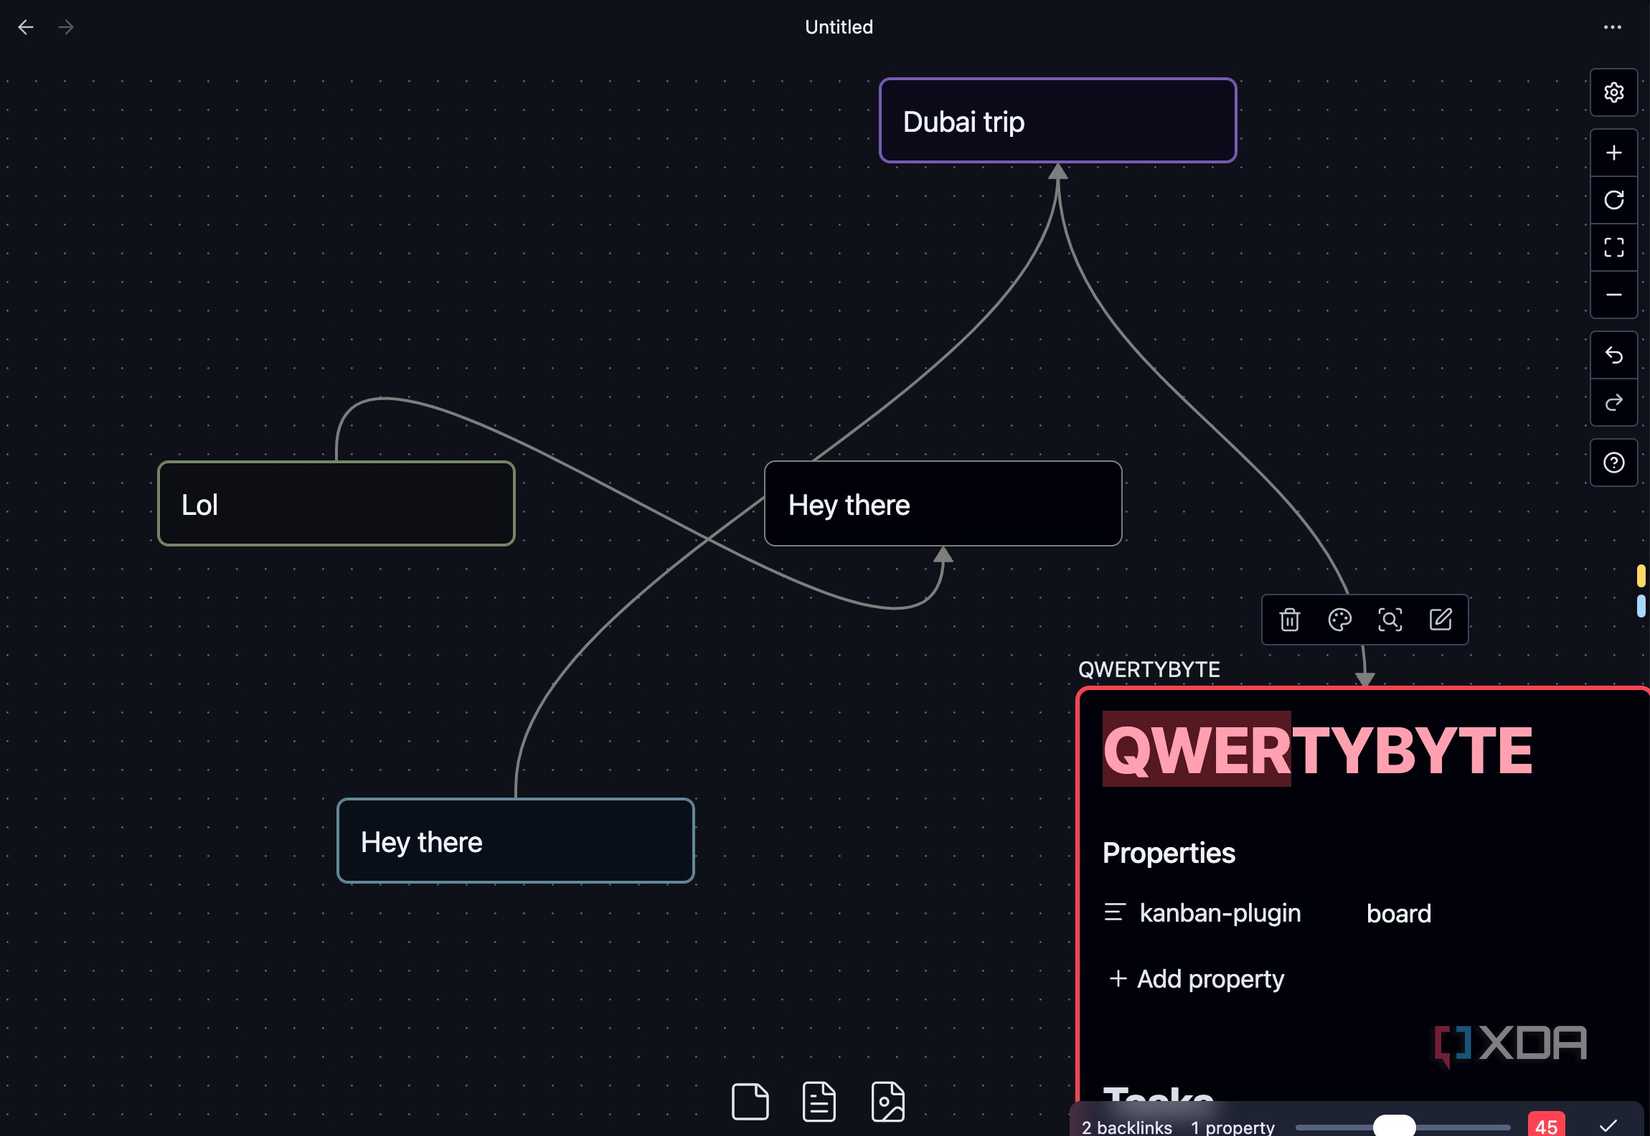Set color of selected card

1340,620
